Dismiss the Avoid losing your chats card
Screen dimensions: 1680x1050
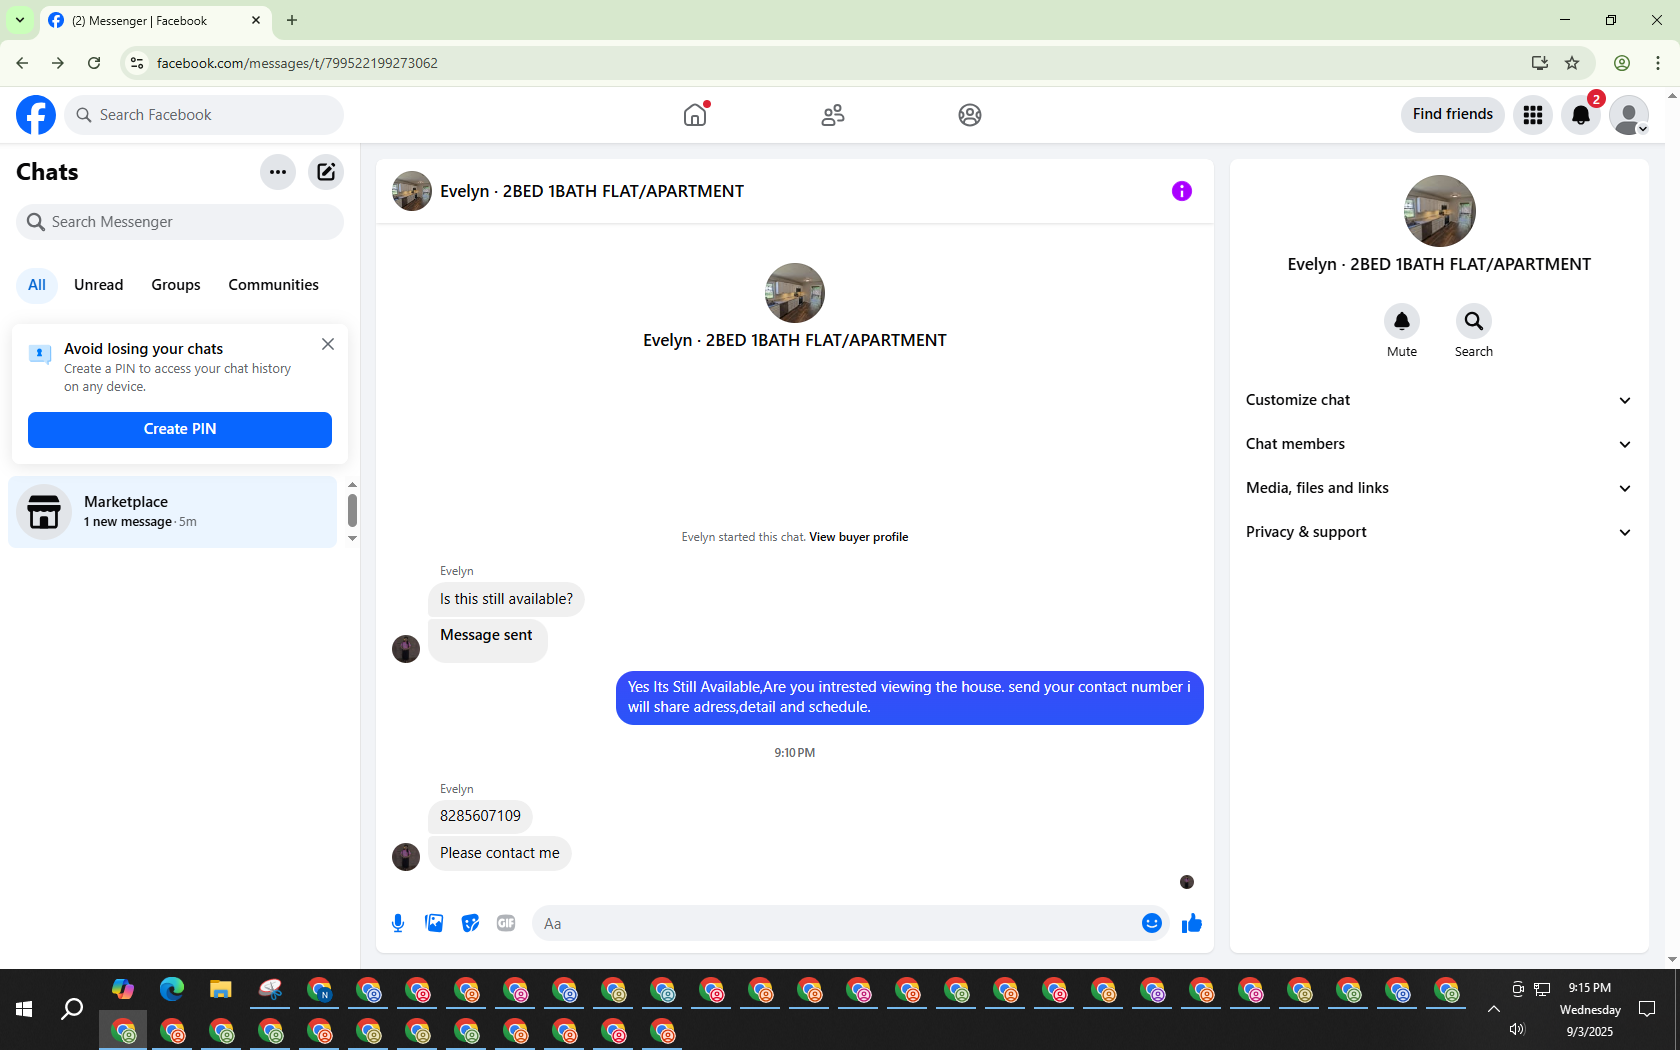coord(328,344)
